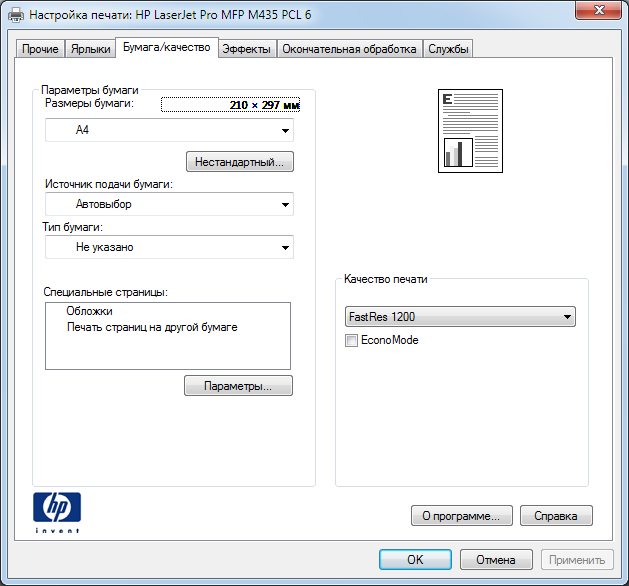The image size is (629, 586).
Task: Click the page preview thumbnail
Action: [470, 131]
